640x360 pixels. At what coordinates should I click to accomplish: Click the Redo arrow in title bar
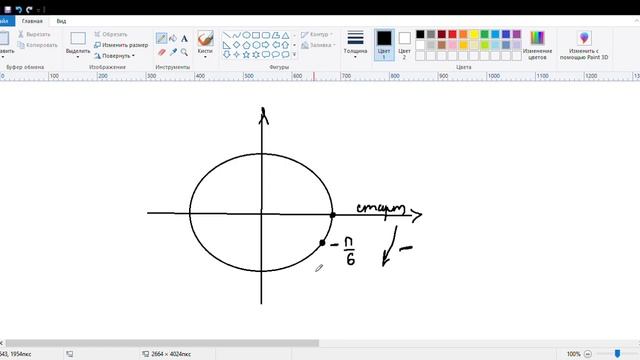pyautogui.click(x=29, y=9)
